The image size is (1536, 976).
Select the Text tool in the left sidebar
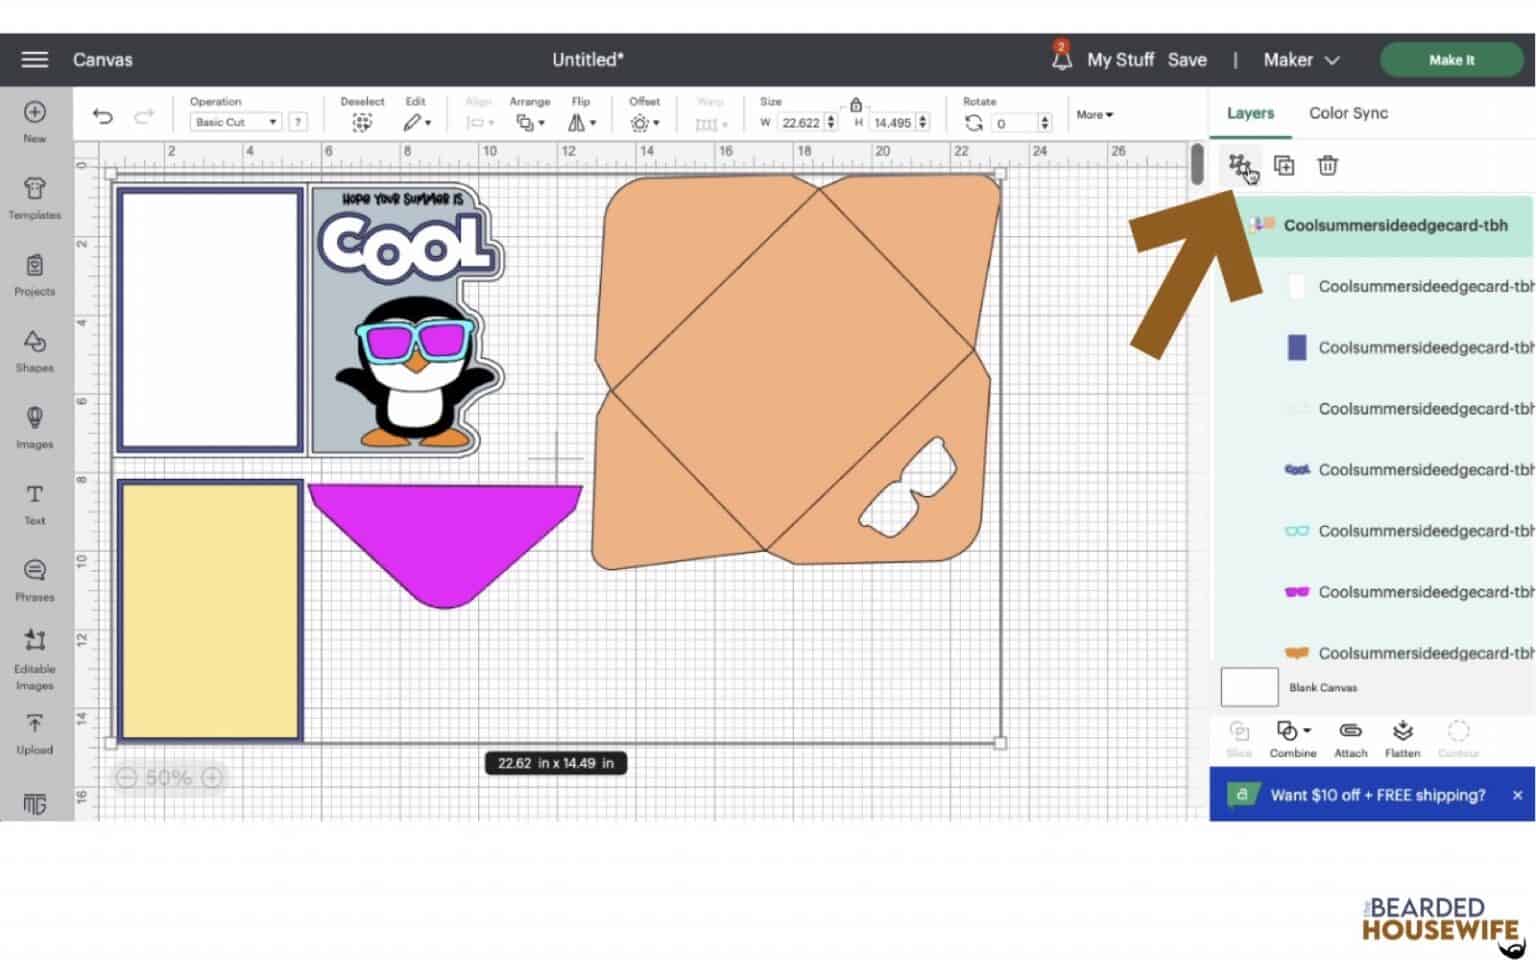(x=34, y=500)
